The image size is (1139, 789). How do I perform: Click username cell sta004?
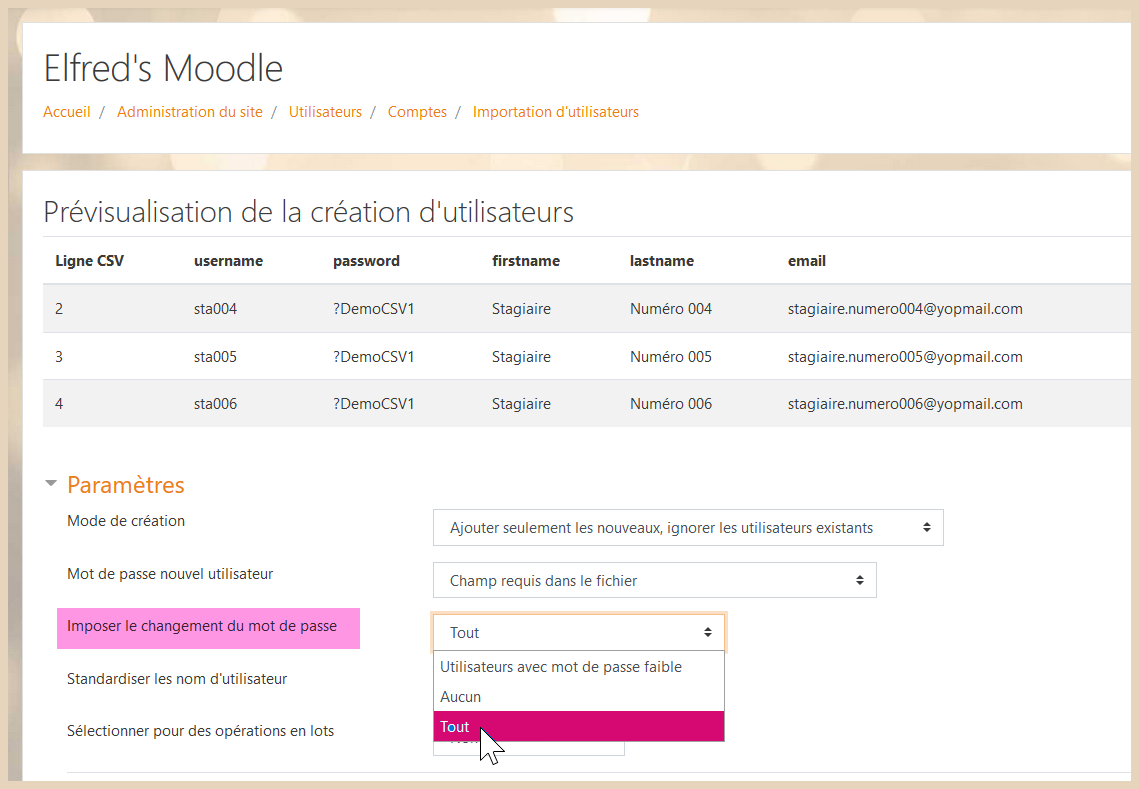tap(215, 309)
